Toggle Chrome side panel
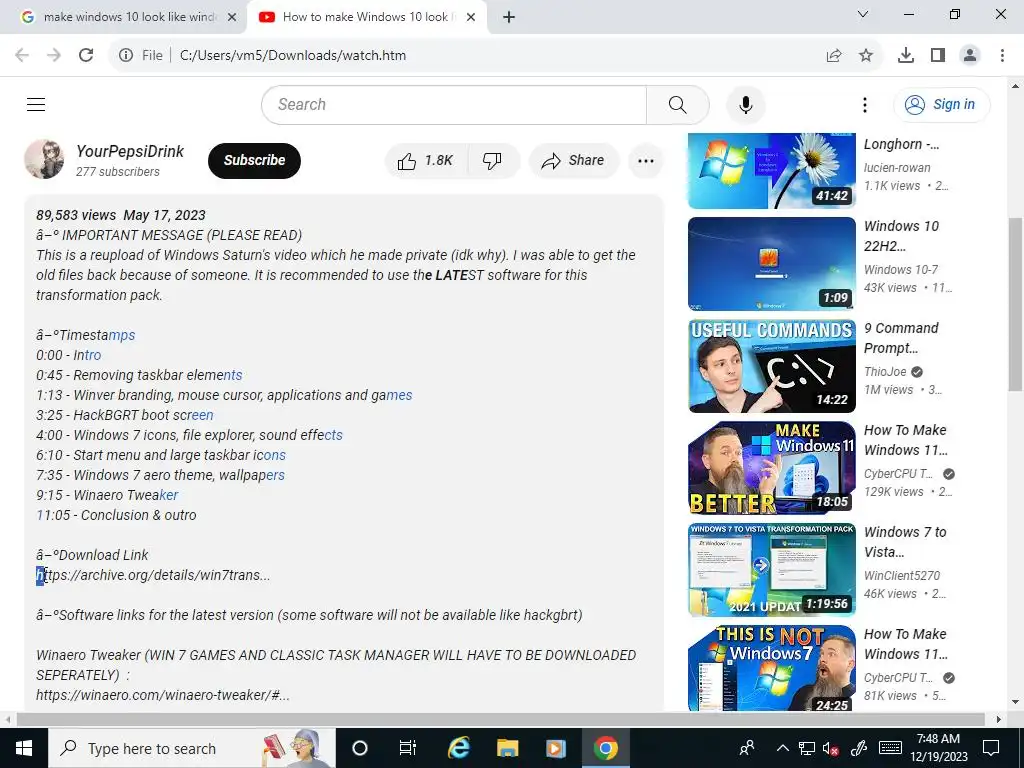Image resolution: width=1024 pixels, height=768 pixels. pyautogui.click(x=938, y=56)
